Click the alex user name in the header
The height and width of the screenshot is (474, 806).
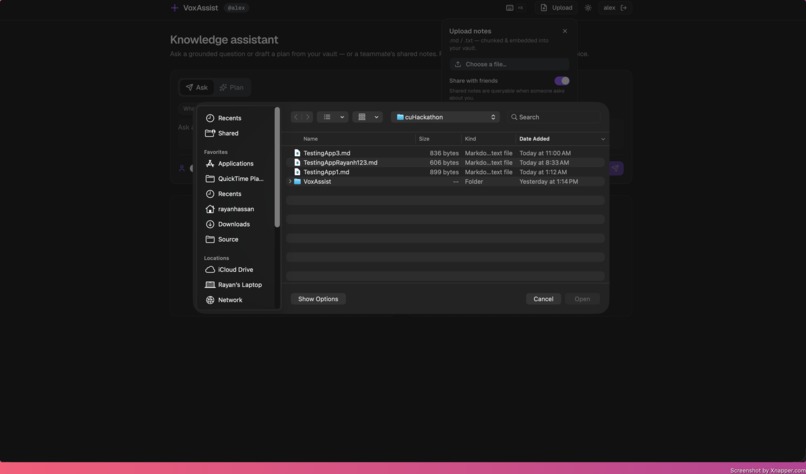(x=609, y=8)
